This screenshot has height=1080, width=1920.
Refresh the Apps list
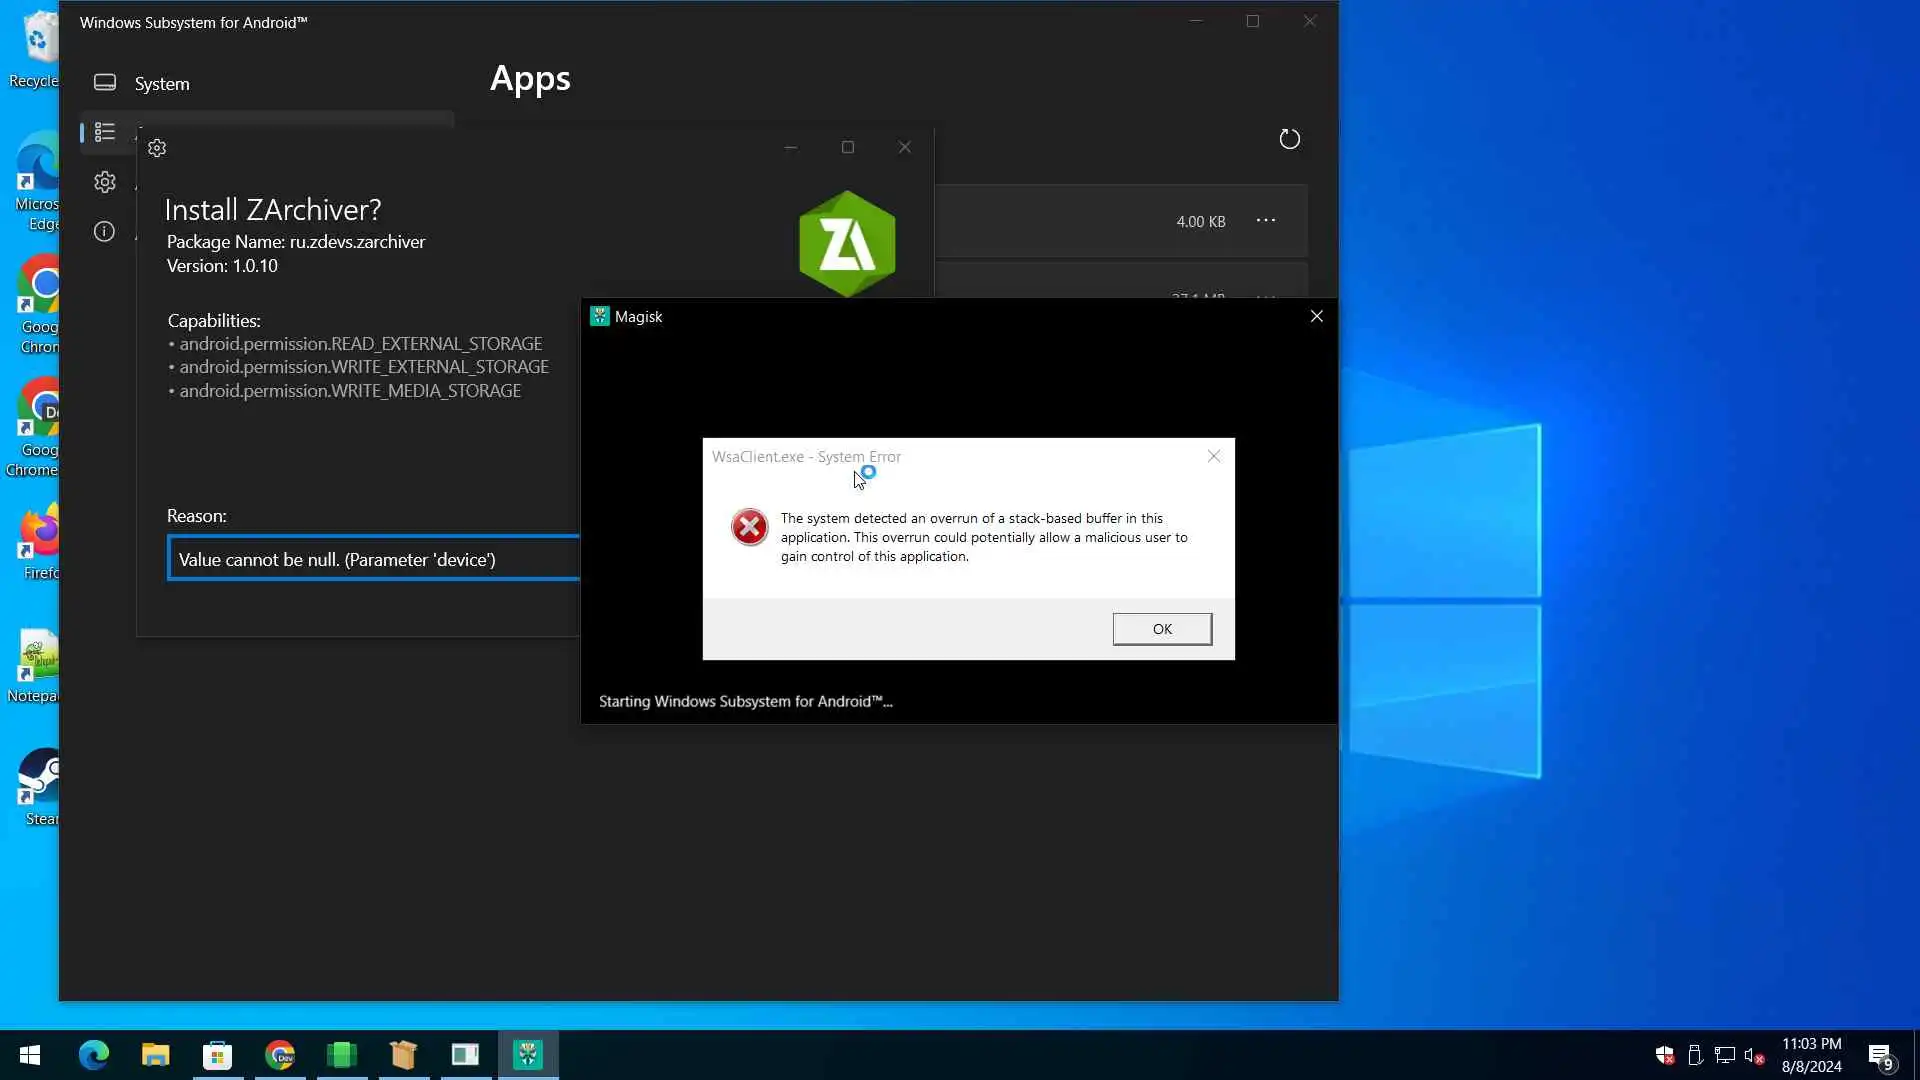tap(1290, 139)
